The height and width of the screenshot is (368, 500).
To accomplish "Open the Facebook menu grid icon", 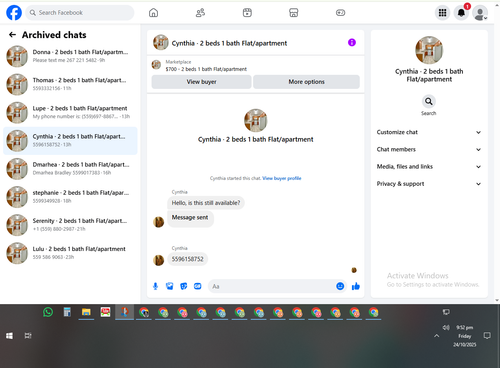I will (x=442, y=13).
